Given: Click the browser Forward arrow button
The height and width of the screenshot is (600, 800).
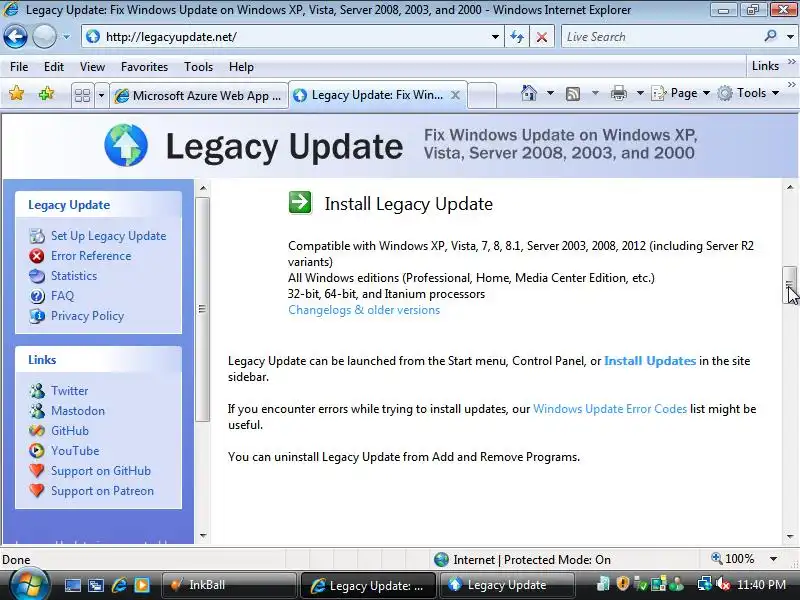Looking at the screenshot, I should click(x=44, y=37).
